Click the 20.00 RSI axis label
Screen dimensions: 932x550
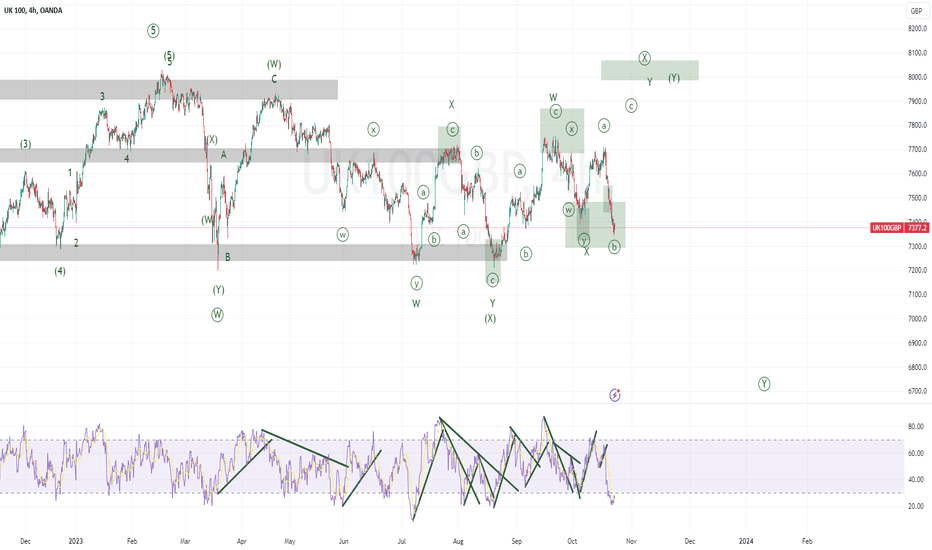(x=916, y=507)
